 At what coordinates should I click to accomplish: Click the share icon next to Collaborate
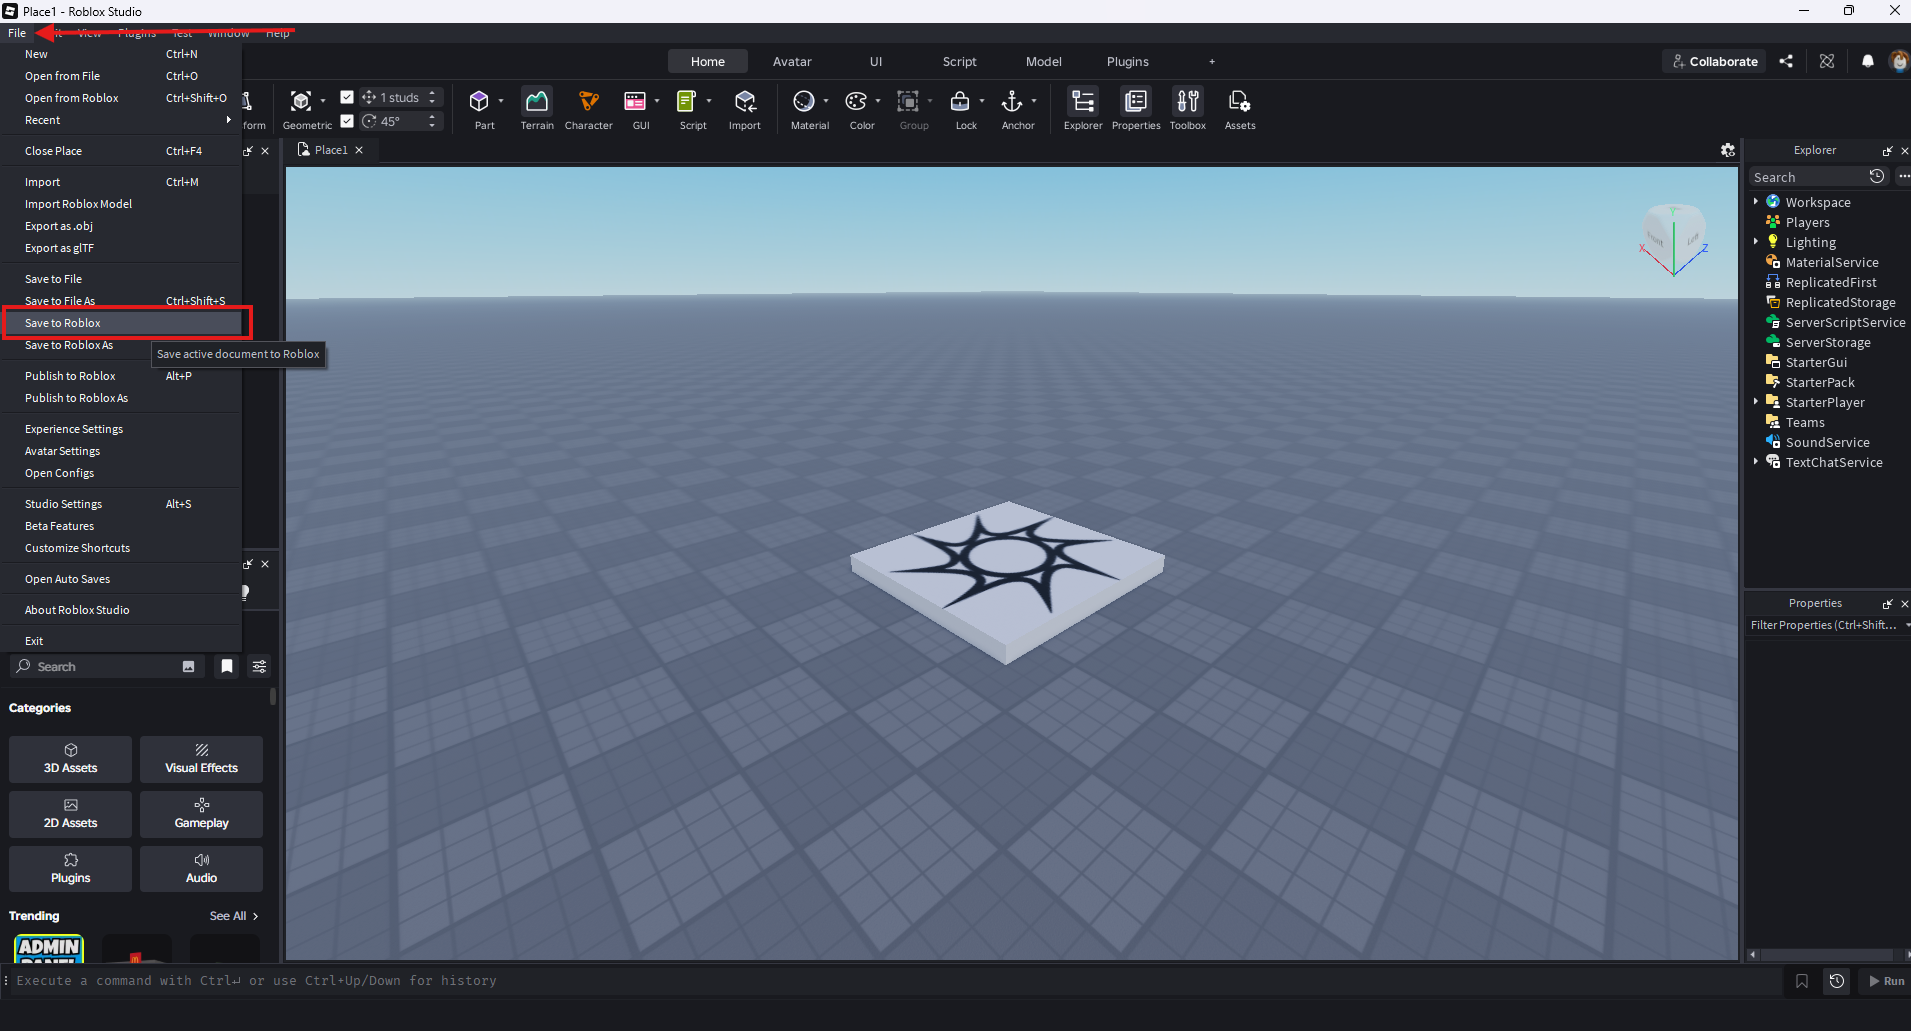pos(1786,61)
